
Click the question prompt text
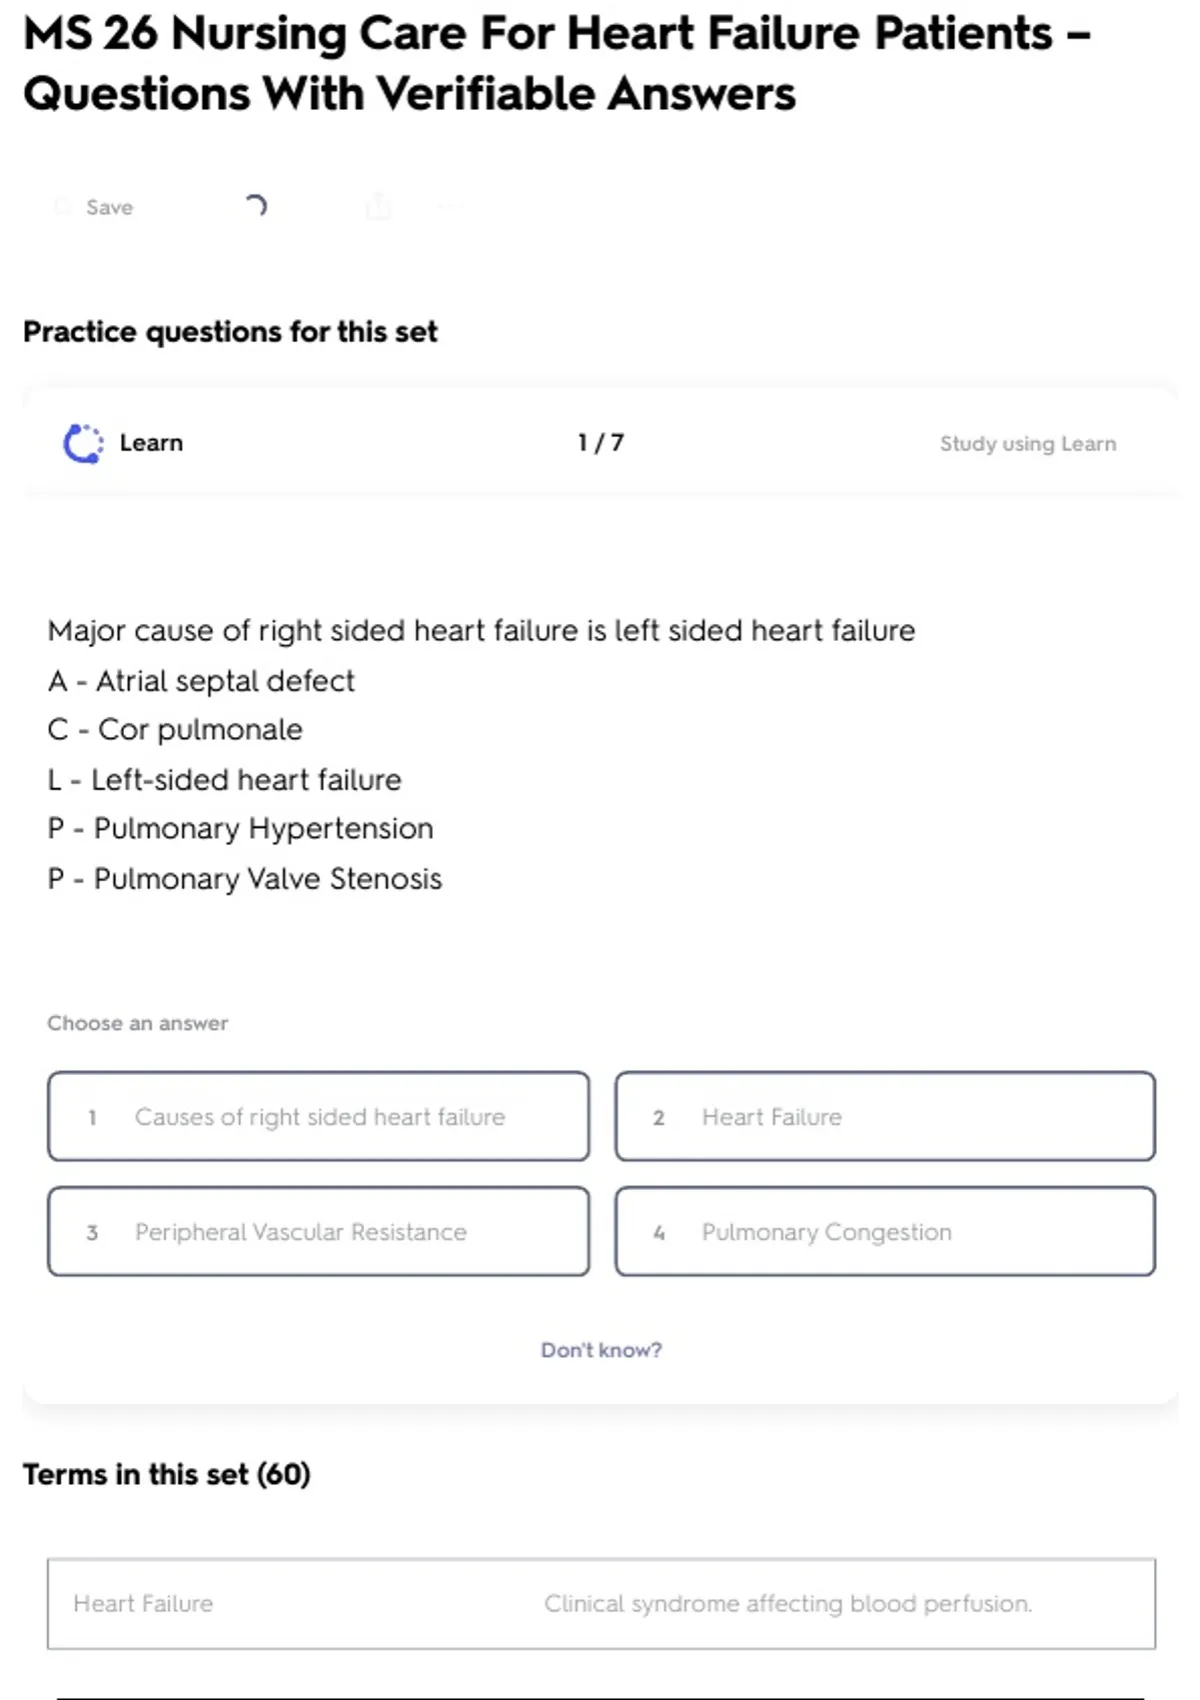(481, 631)
